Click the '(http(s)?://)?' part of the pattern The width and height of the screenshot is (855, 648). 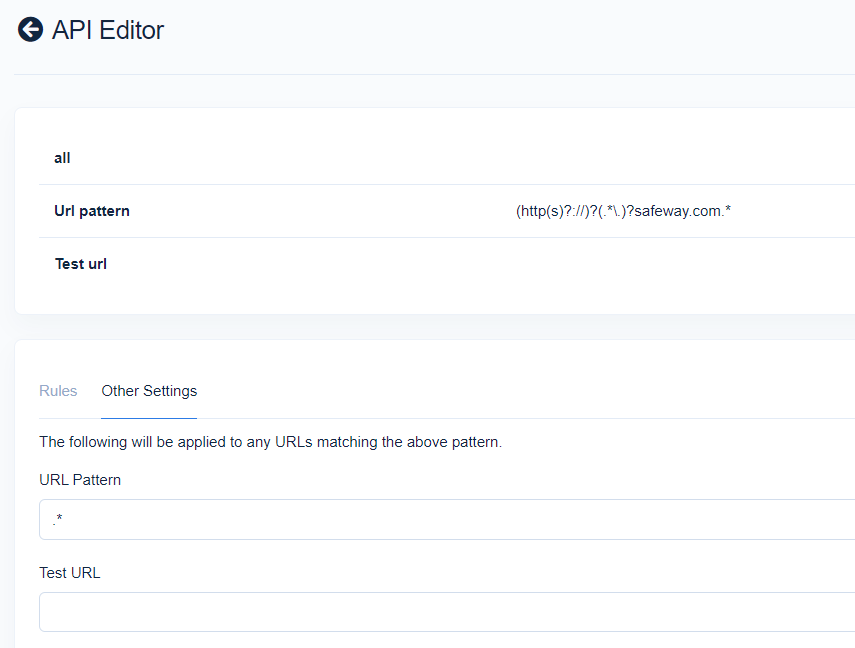click(556, 211)
